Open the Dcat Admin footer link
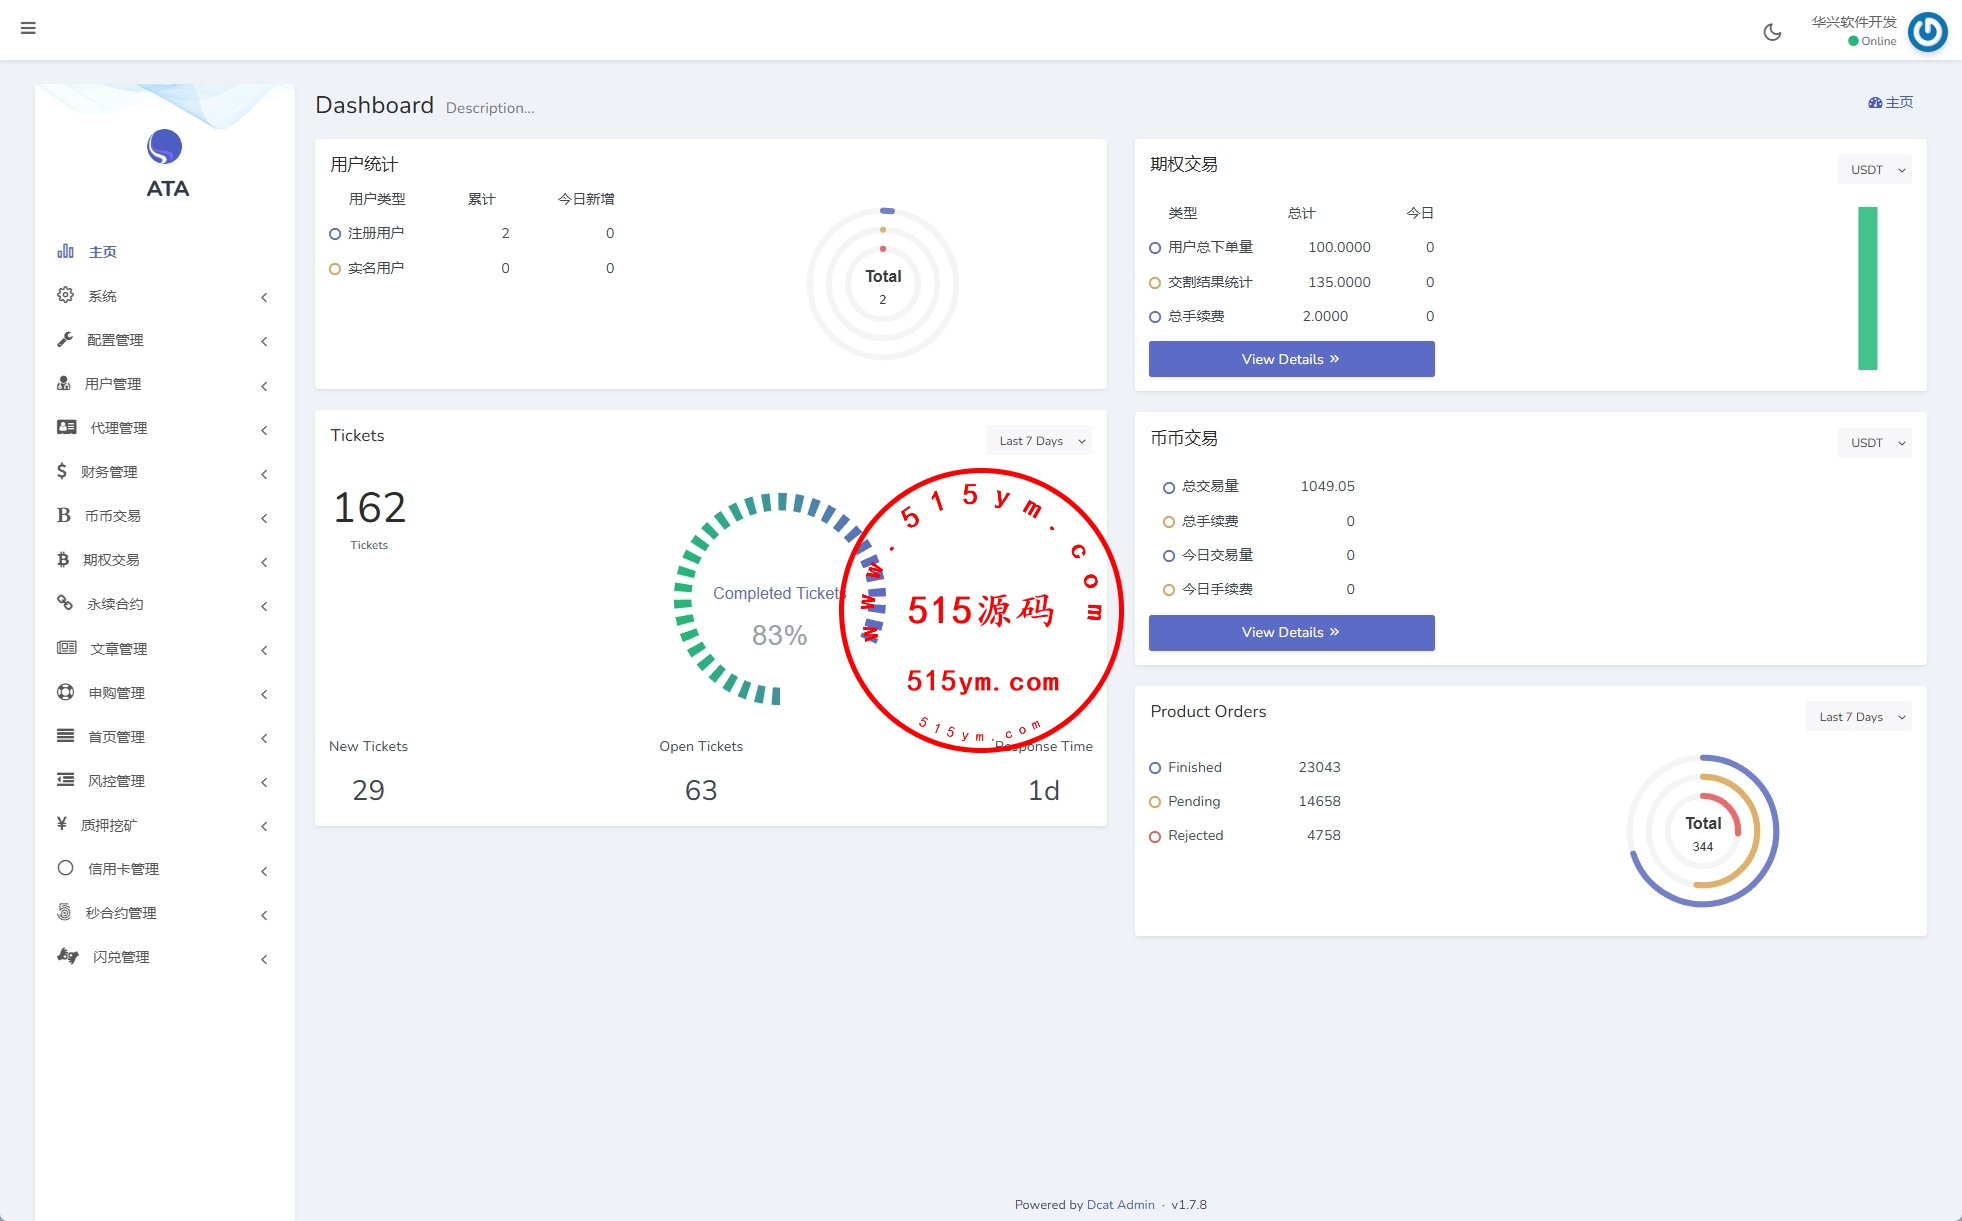 pos(1120,1205)
